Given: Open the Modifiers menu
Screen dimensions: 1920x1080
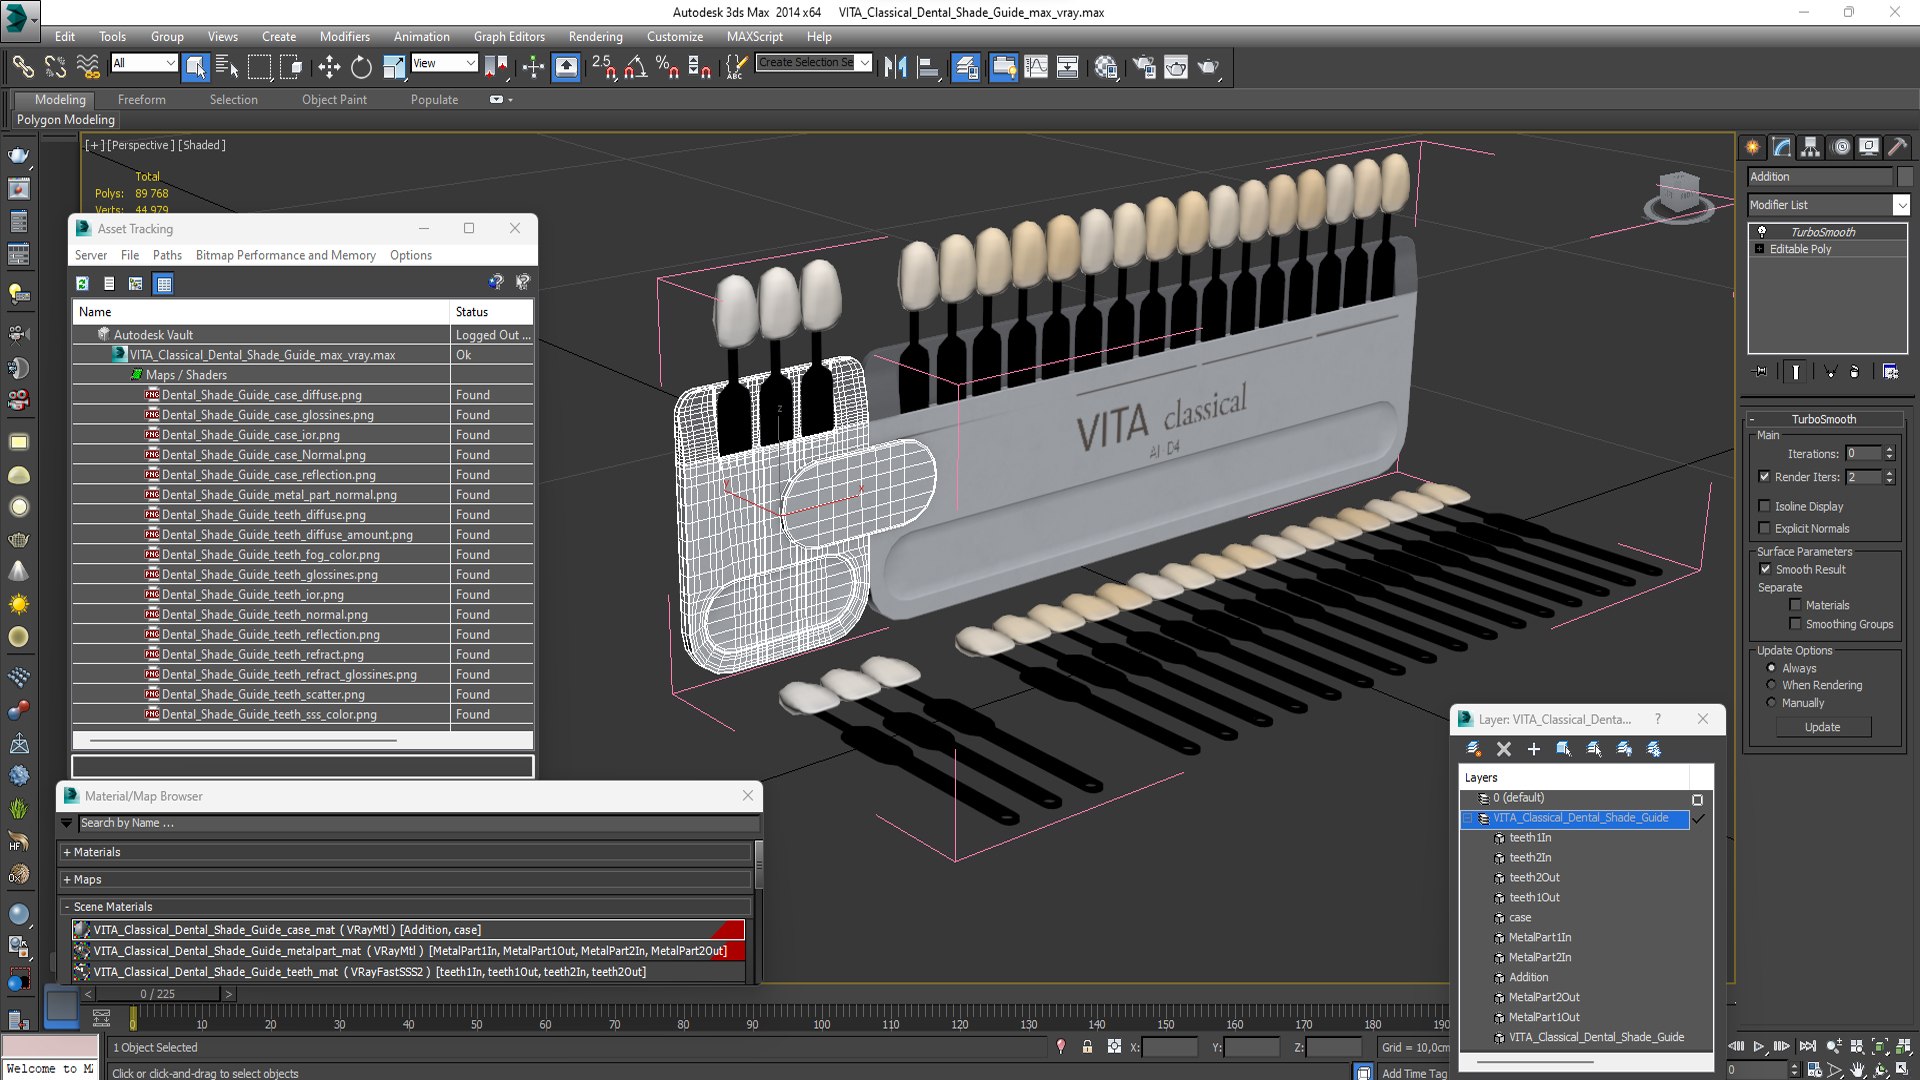Looking at the screenshot, I should click(344, 36).
